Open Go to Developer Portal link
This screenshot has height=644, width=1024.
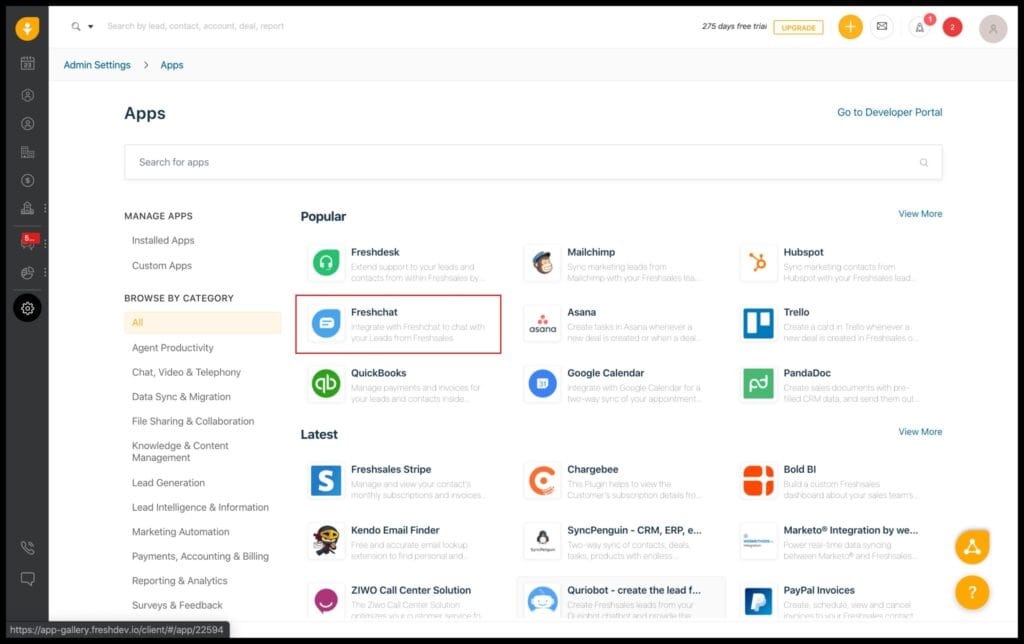pos(889,112)
